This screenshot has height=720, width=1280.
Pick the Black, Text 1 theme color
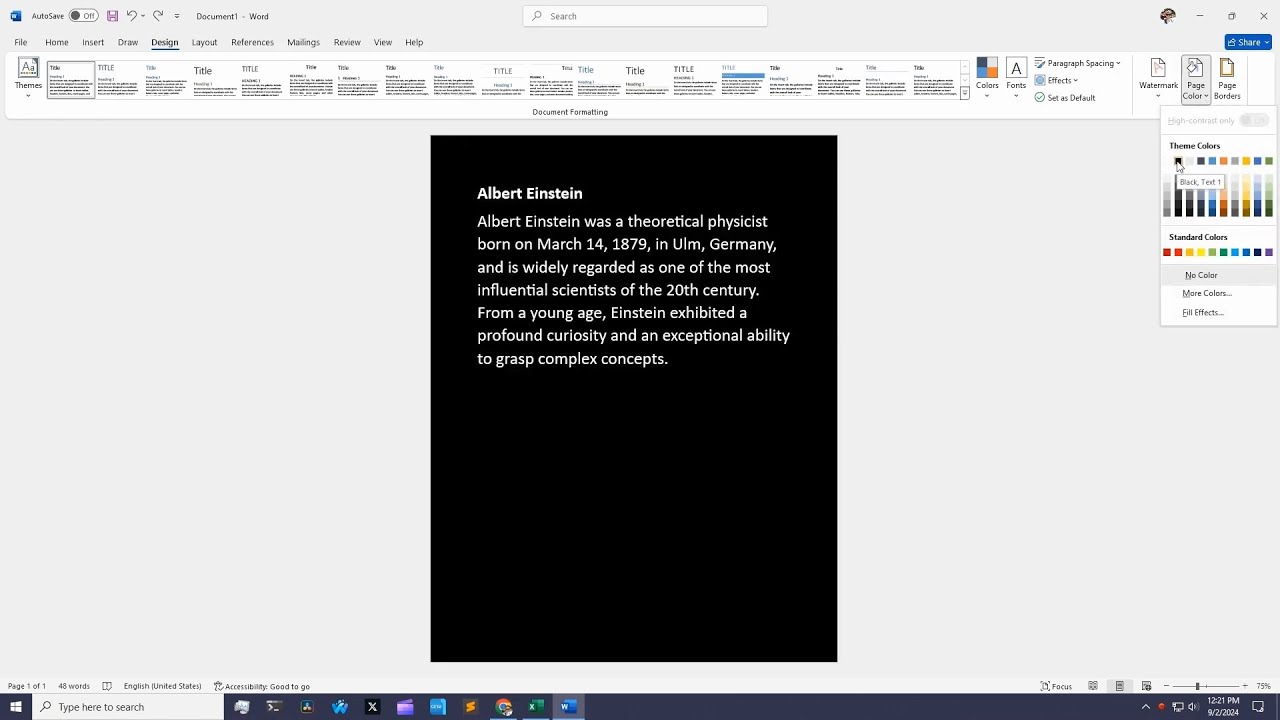tap(1178, 161)
